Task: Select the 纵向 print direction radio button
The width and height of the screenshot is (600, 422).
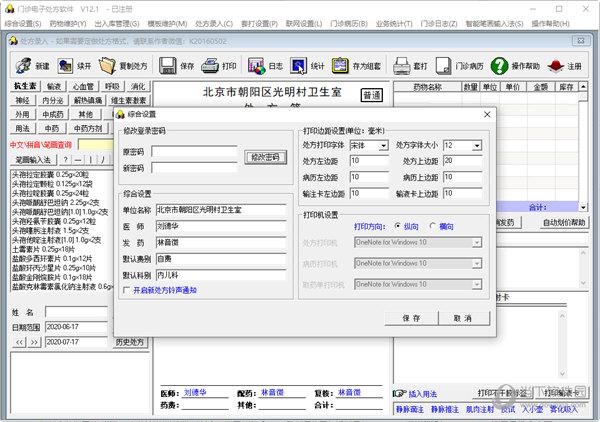Action: (x=398, y=226)
